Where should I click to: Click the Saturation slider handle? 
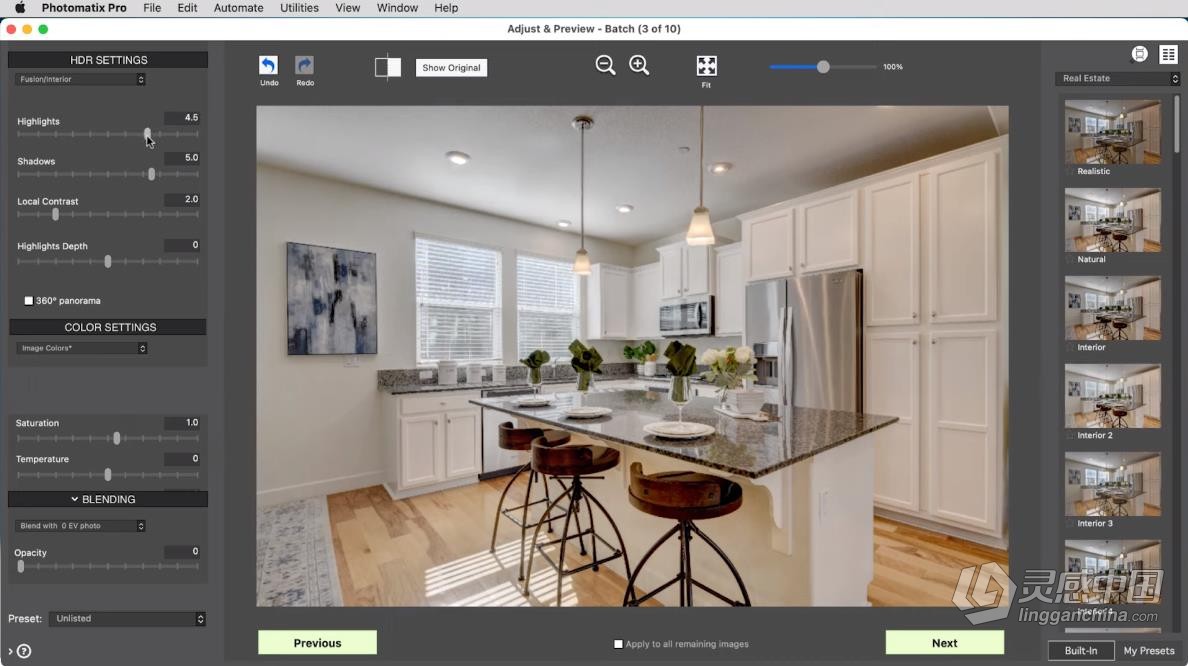pos(117,438)
